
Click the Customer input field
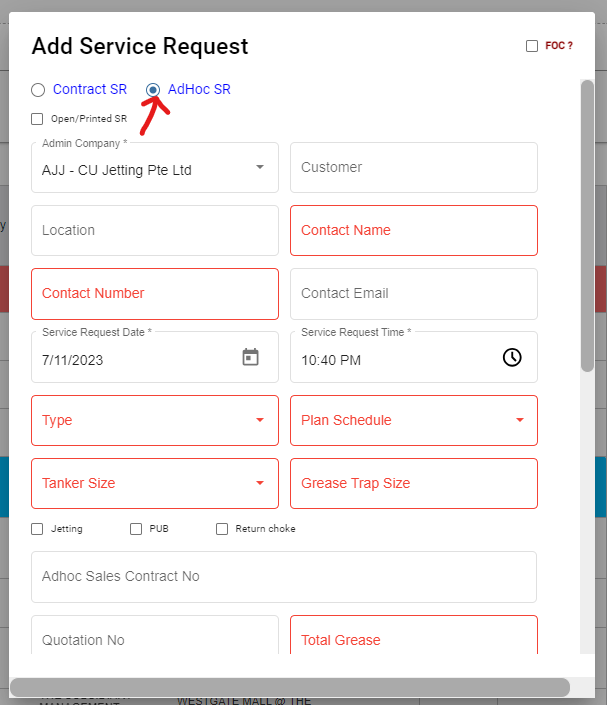[x=413, y=167]
